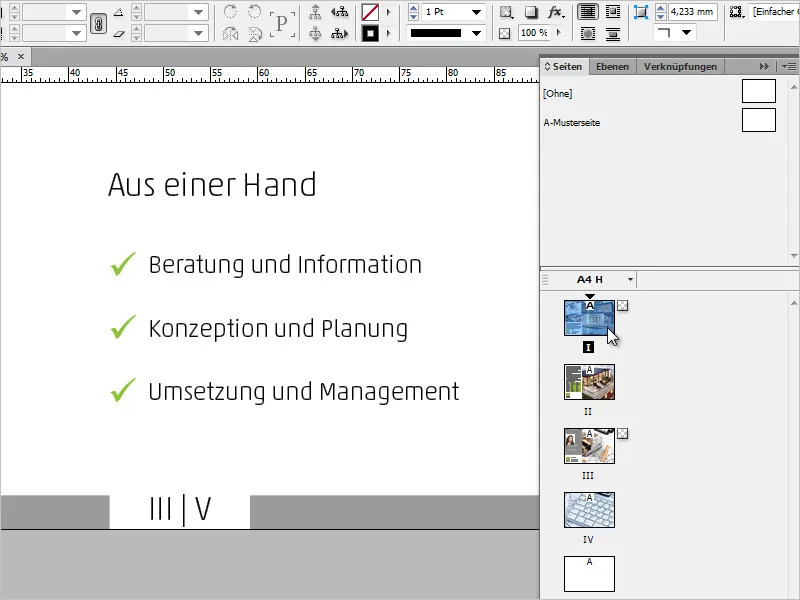Open the A4 H page size dropdown

[631, 280]
